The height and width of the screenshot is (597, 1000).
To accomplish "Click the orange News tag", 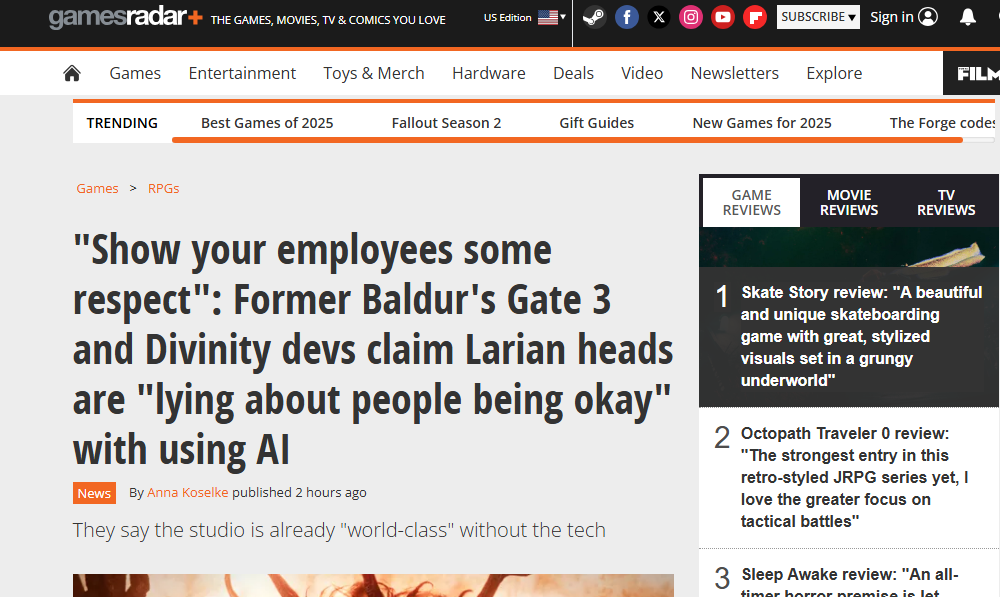I will pyautogui.click(x=94, y=493).
